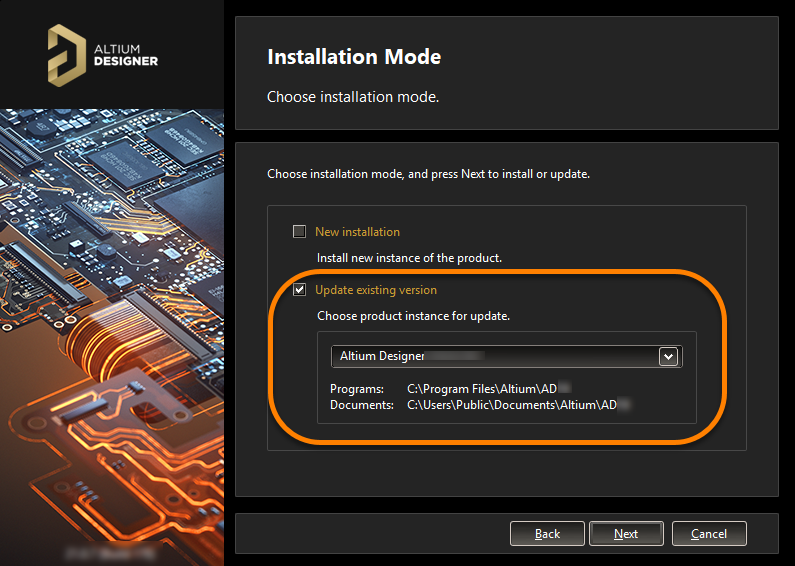
Task: Click the Update existing version label
Action: (376, 290)
